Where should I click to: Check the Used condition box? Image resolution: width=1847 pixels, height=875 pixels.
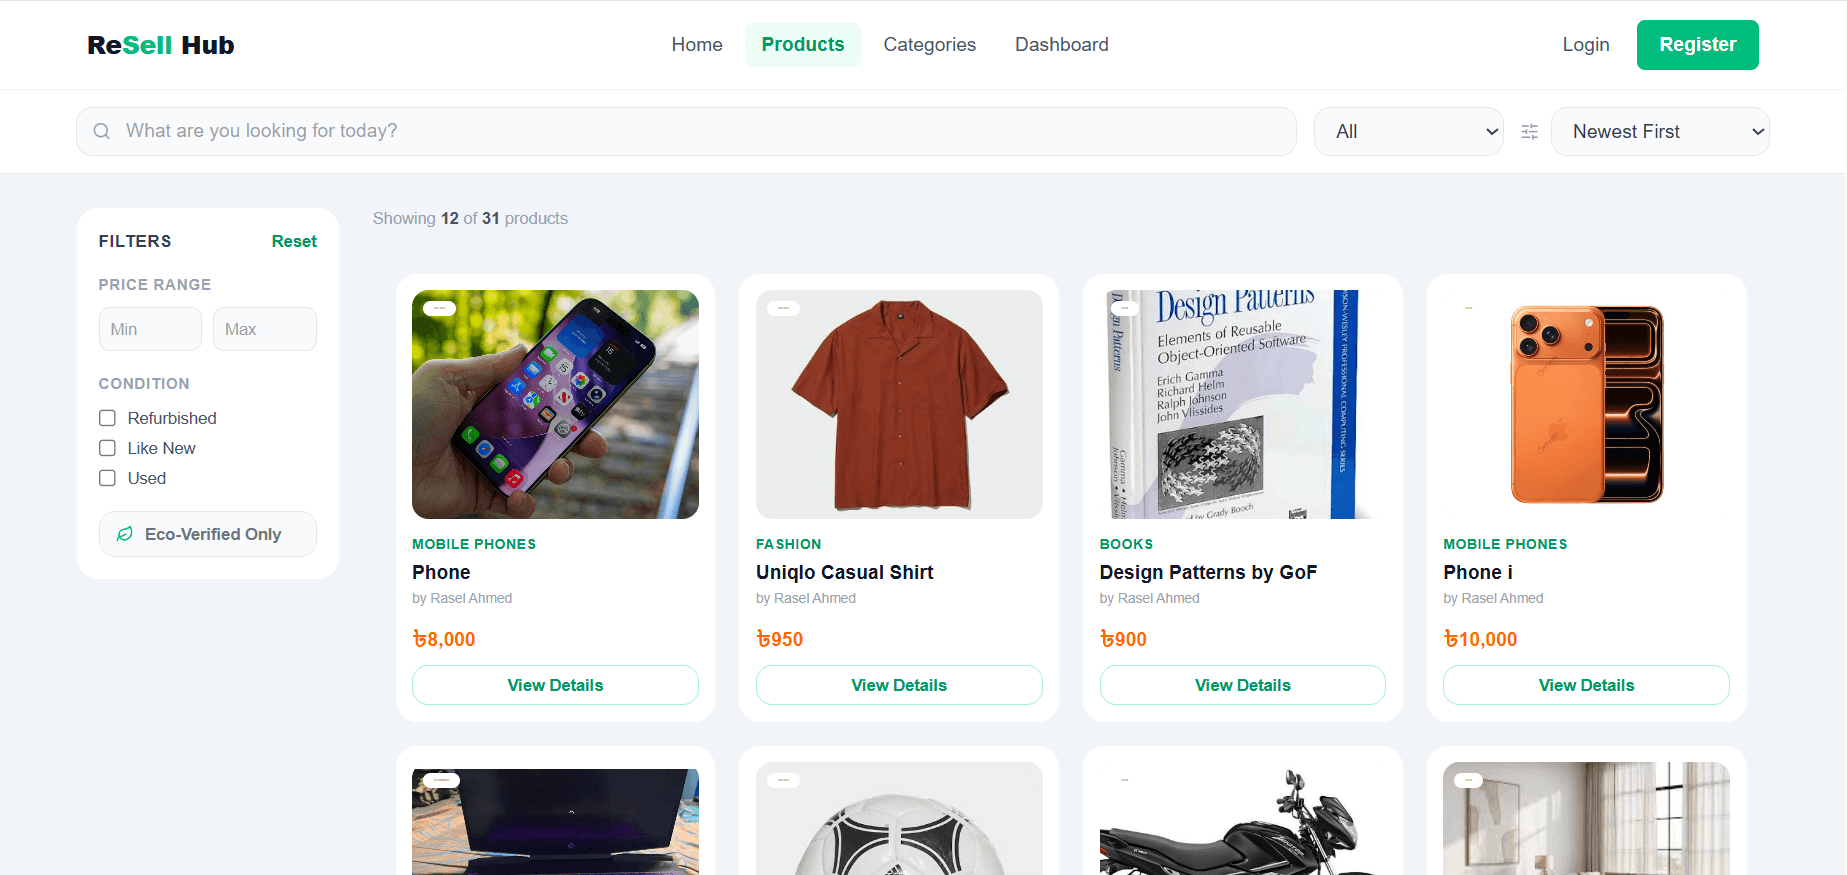tap(108, 478)
